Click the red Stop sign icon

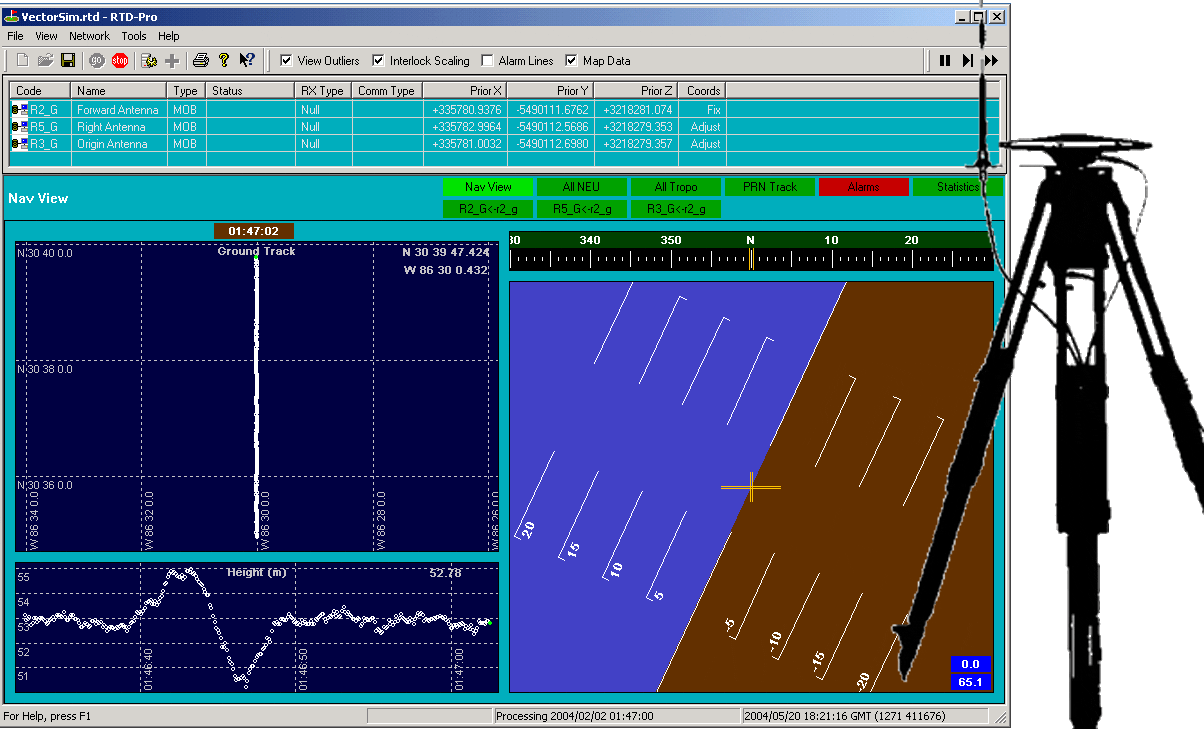click(120, 61)
